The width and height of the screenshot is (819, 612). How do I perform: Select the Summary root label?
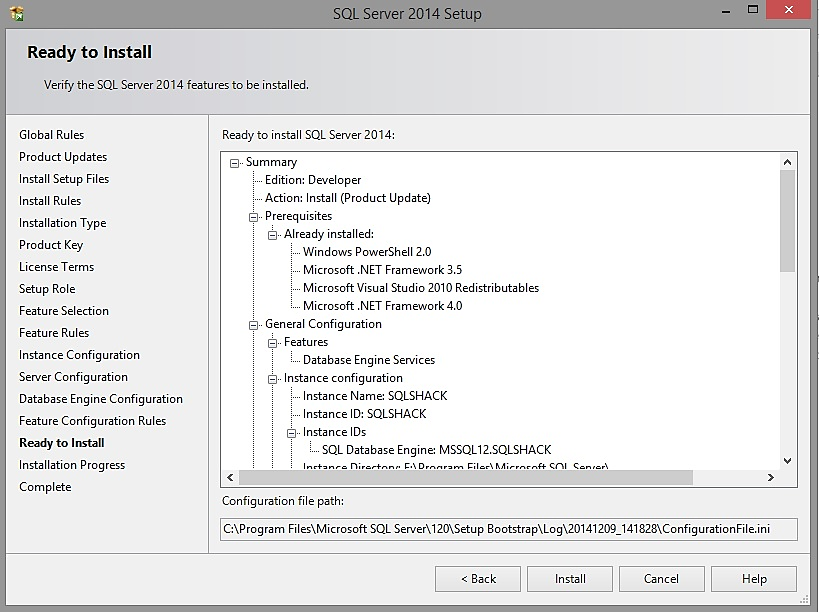coord(272,162)
